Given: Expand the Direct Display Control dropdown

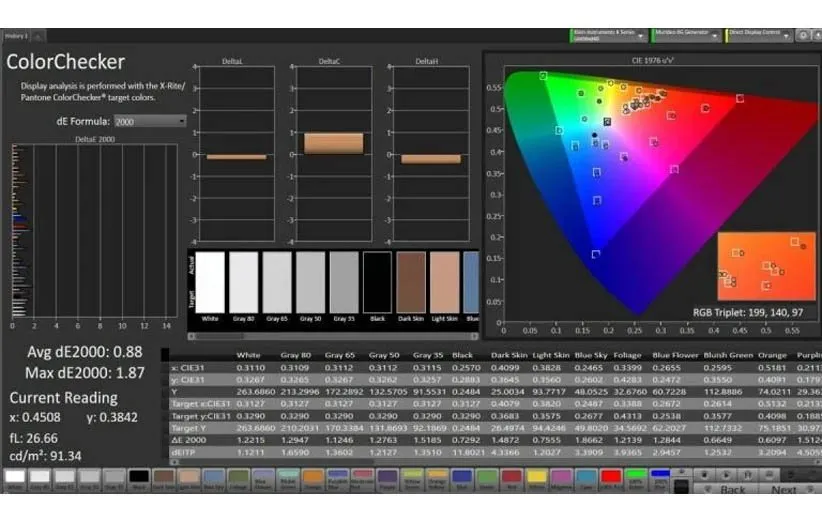Looking at the screenshot, I should (787, 35).
